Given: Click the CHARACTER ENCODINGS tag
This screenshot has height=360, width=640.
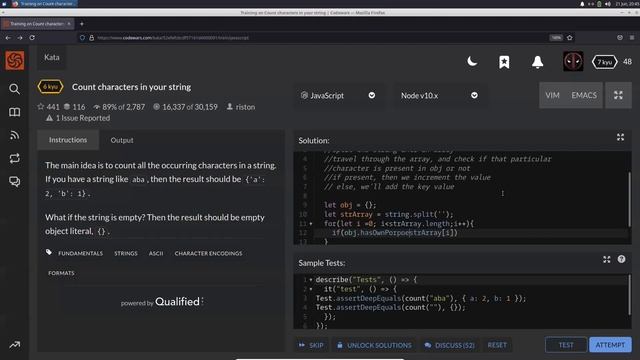Looking at the screenshot, I should [x=208, y=253].
